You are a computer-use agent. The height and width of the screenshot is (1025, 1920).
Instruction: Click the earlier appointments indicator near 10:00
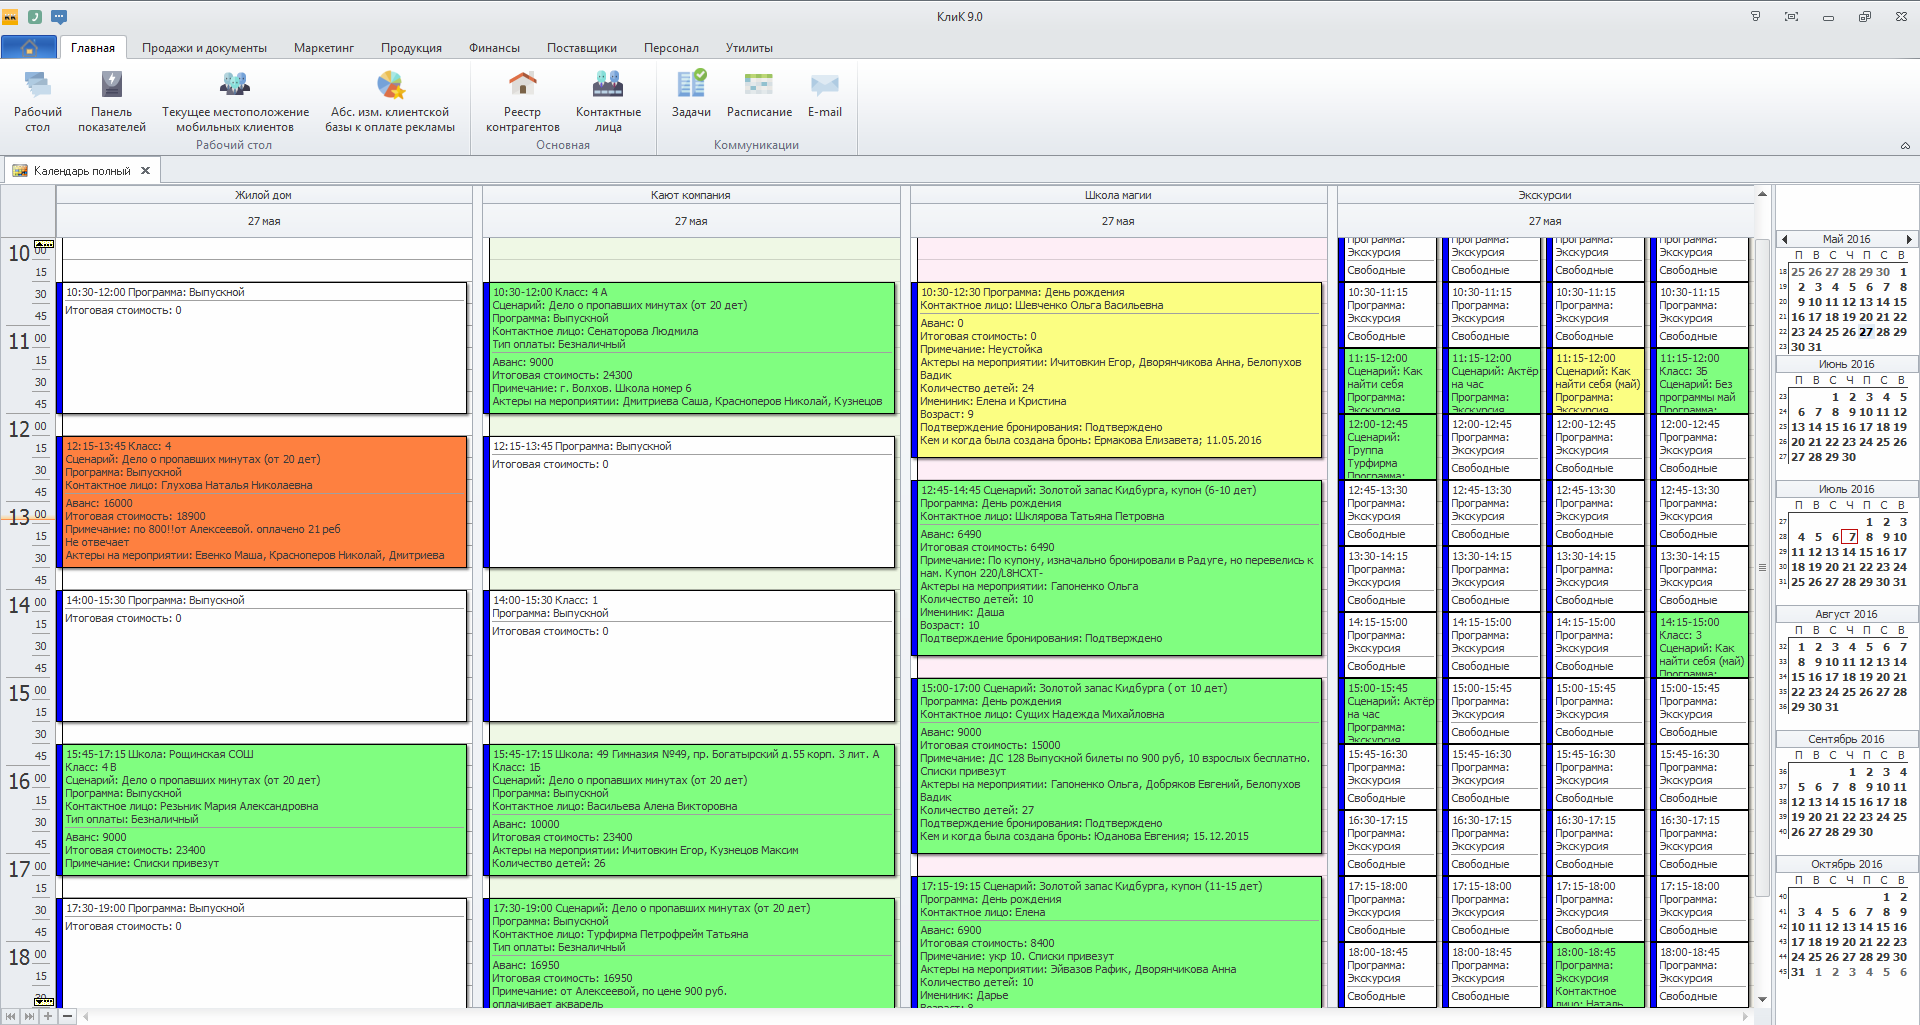point(44,244)
